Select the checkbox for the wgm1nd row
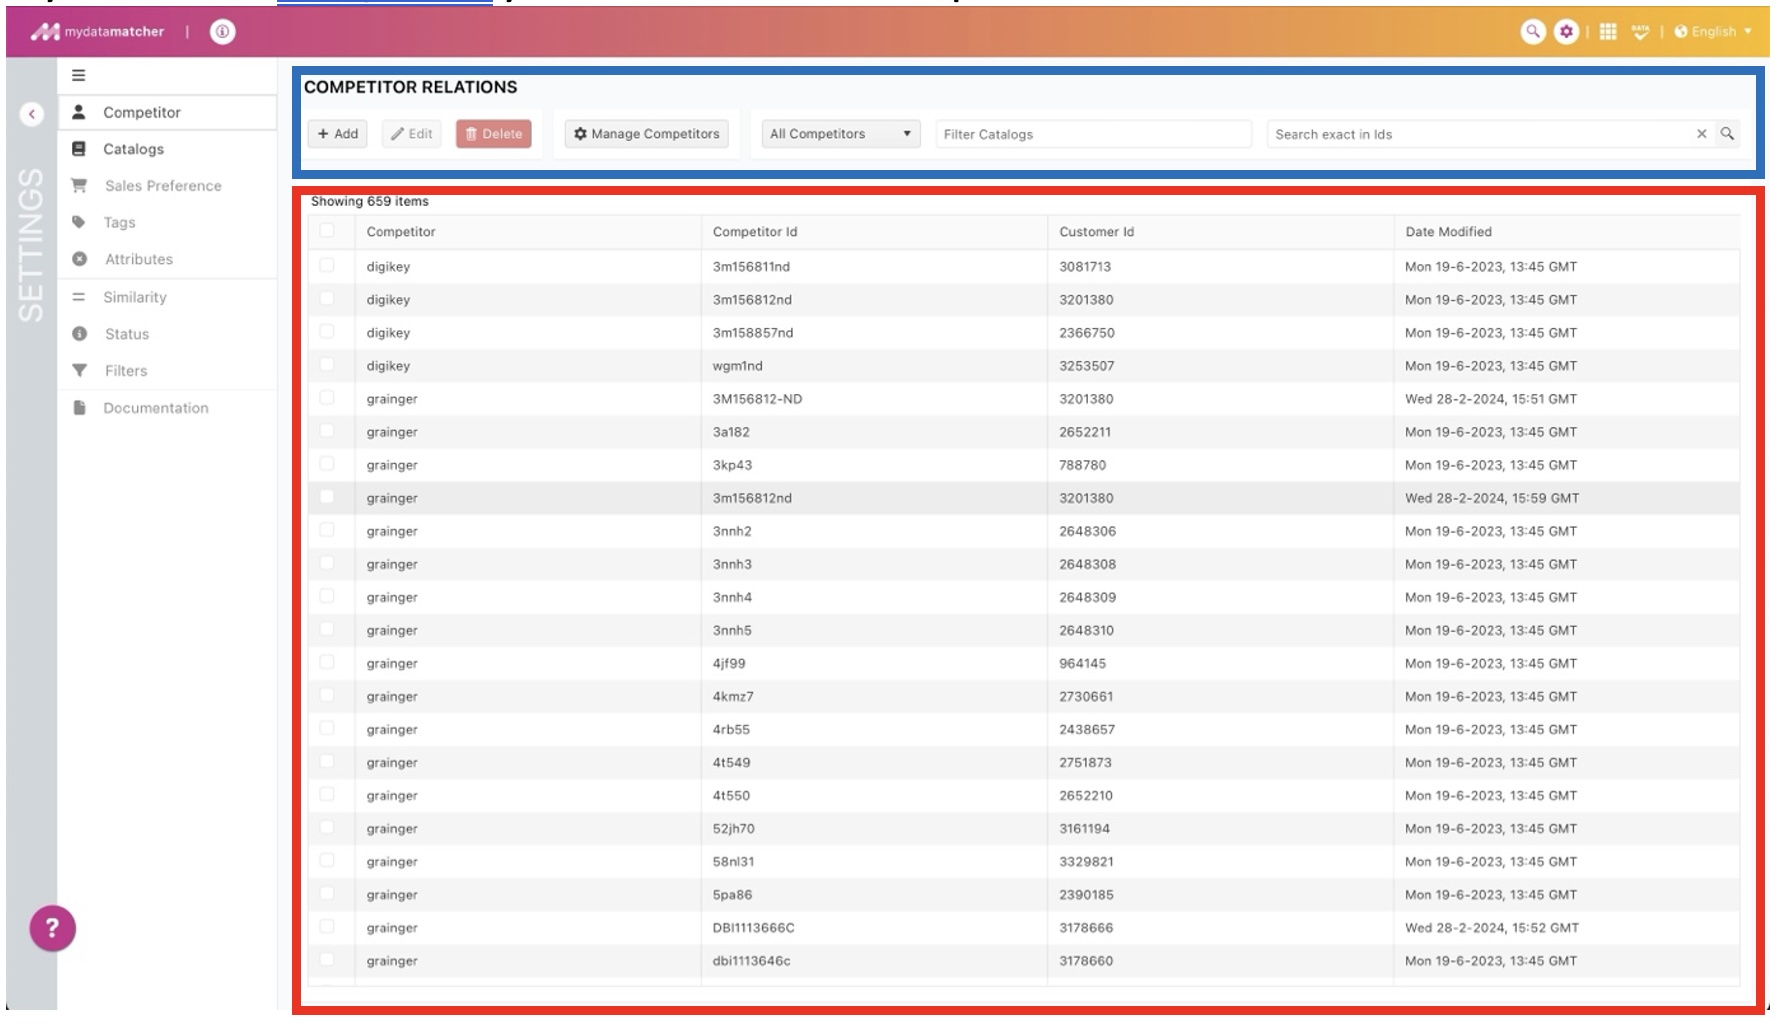1782x1030 pixels. click(x=327, y=365)
